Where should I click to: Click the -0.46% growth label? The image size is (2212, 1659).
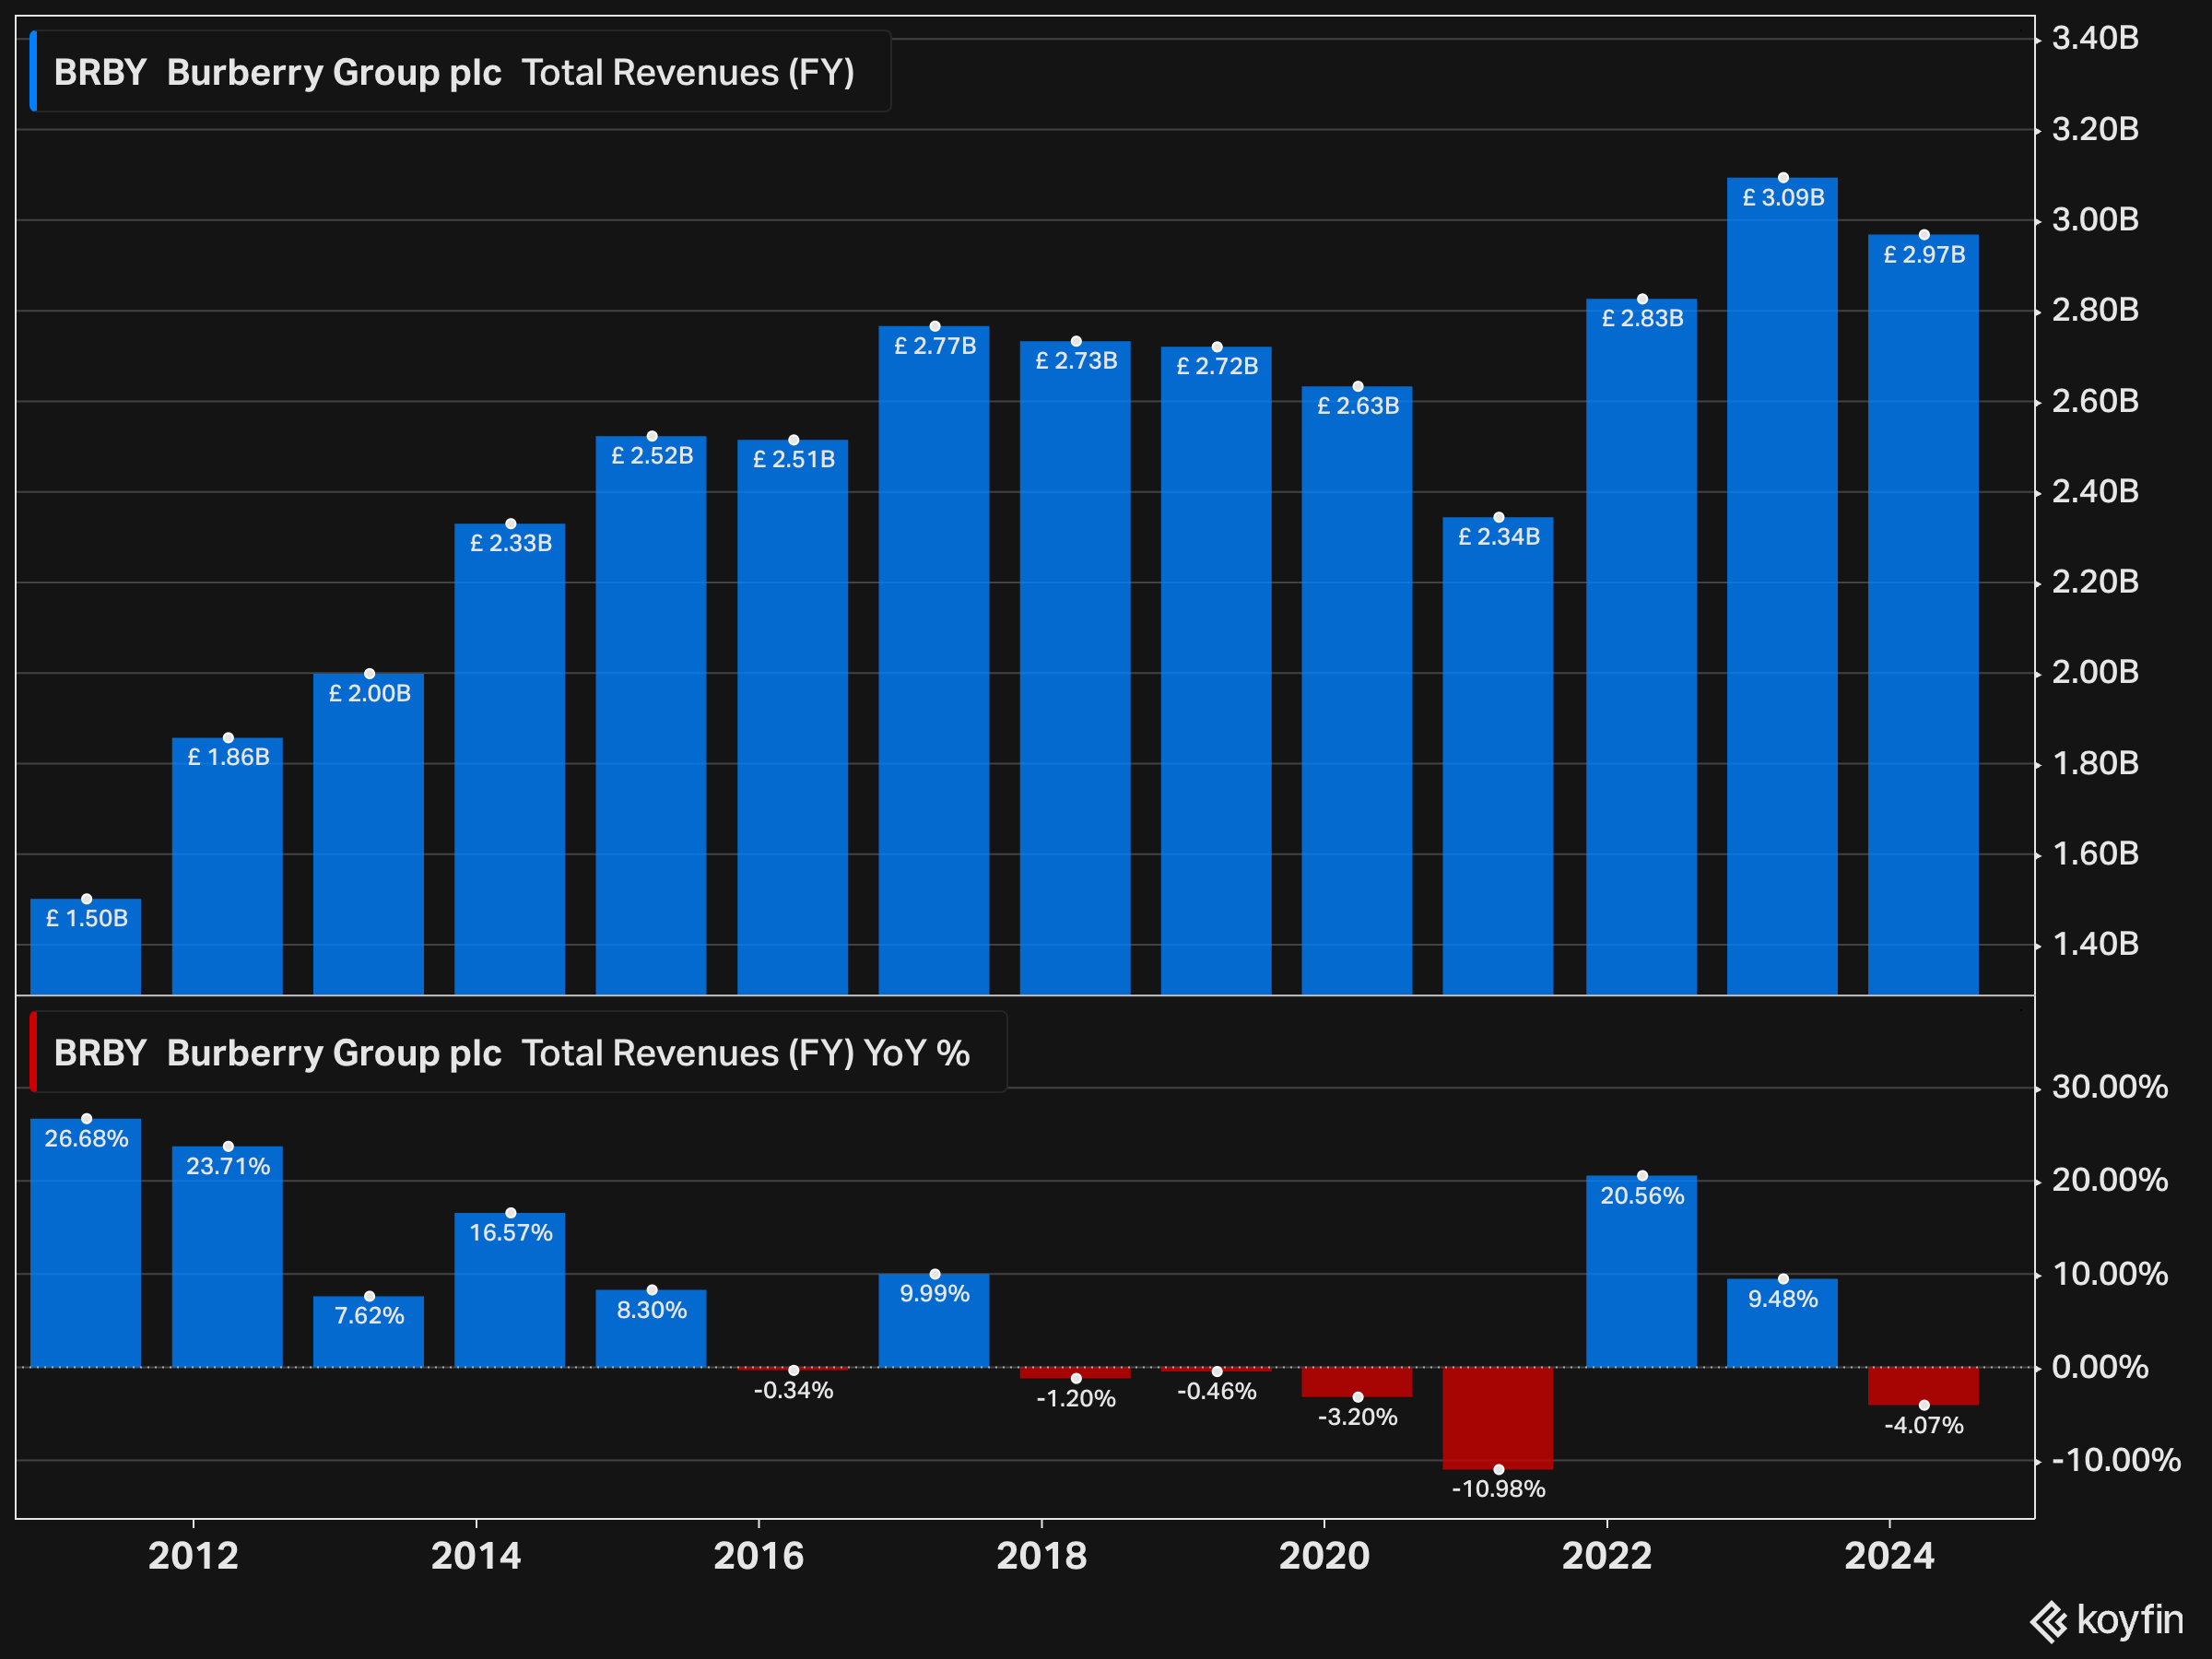(1217, 1391)
